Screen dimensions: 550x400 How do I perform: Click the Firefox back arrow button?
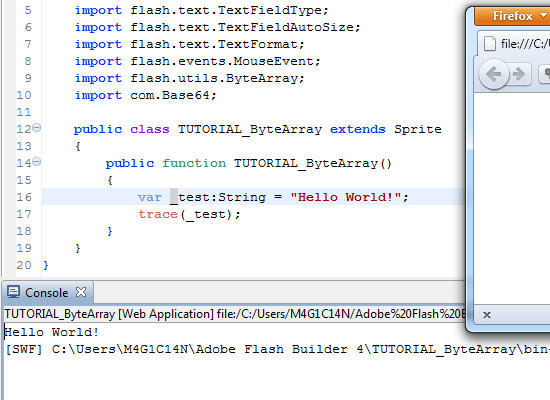(494, 74)
